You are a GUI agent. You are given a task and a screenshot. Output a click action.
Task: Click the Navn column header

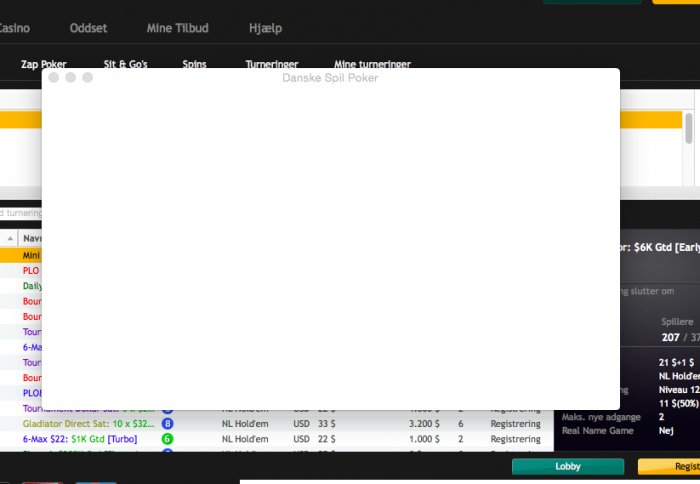pos(32,238)
